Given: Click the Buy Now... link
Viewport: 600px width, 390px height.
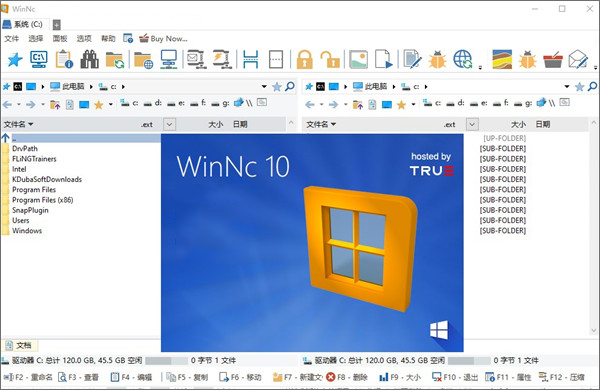Looking at the screenshot, I should pos(163,38).
